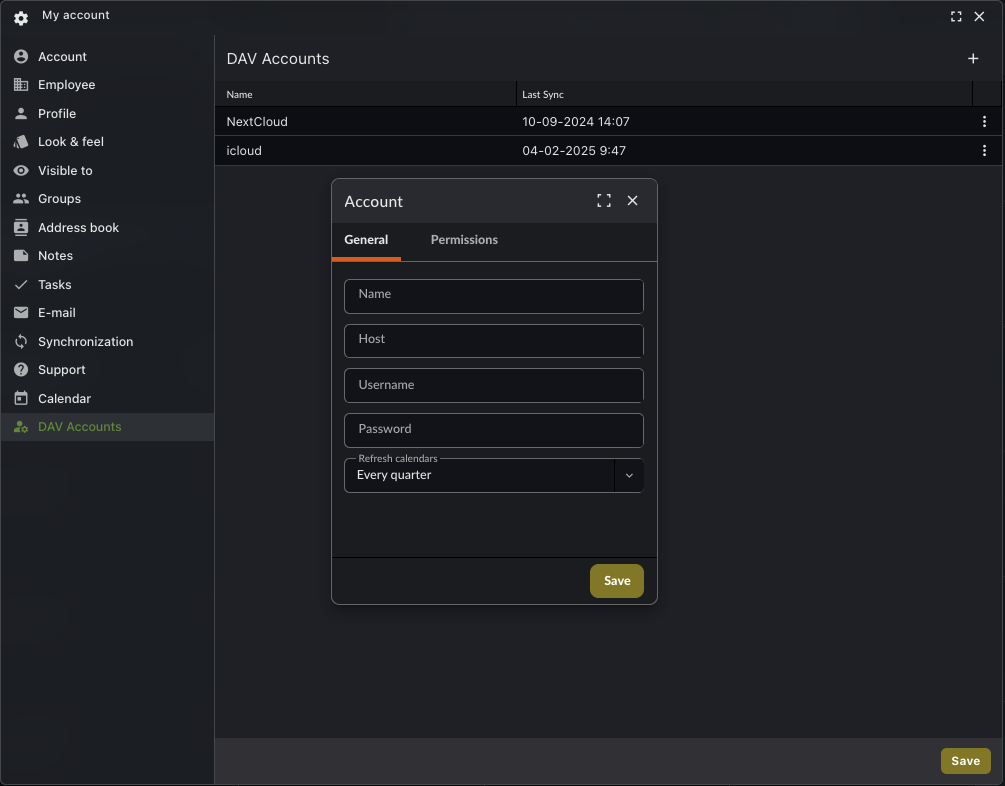Click the Calendar icon in sidebar

click(21, 399)
